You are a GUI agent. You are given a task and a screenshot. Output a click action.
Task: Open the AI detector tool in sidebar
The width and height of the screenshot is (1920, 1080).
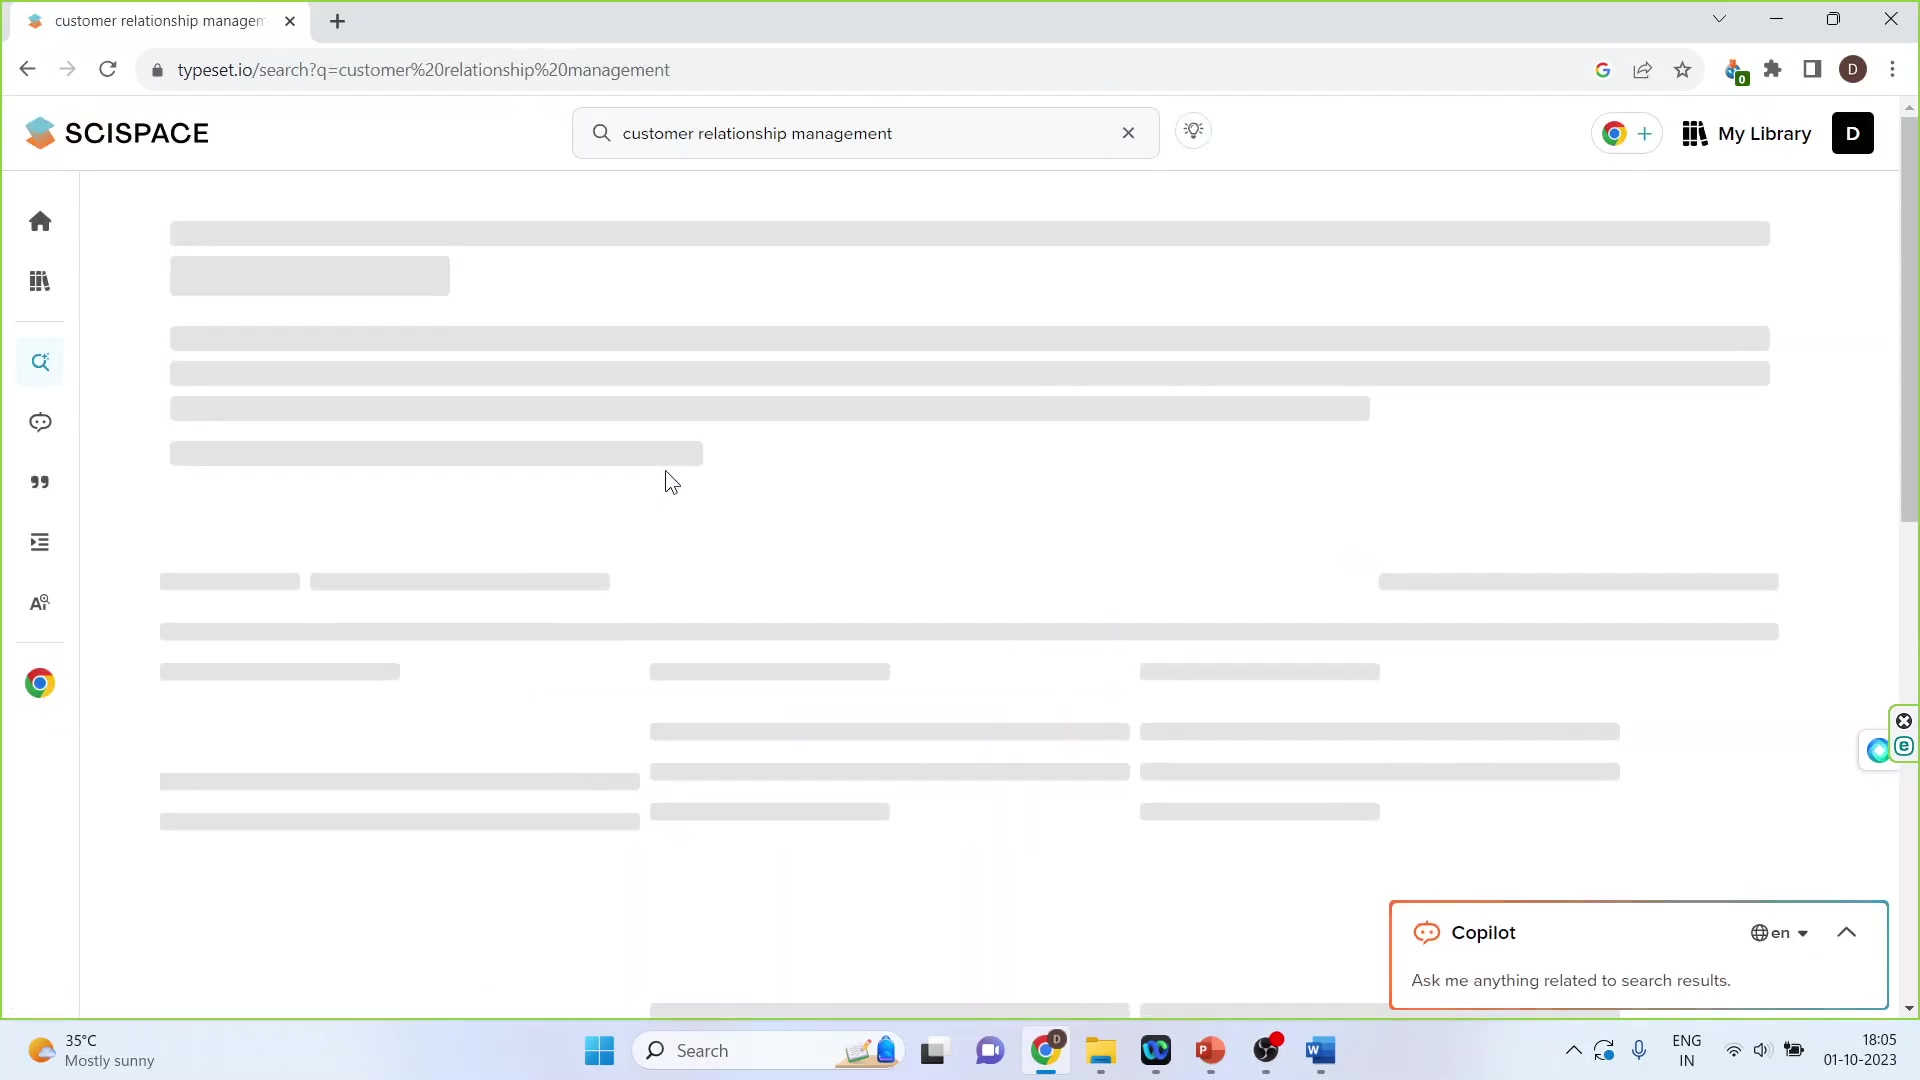tap(39, 603)
